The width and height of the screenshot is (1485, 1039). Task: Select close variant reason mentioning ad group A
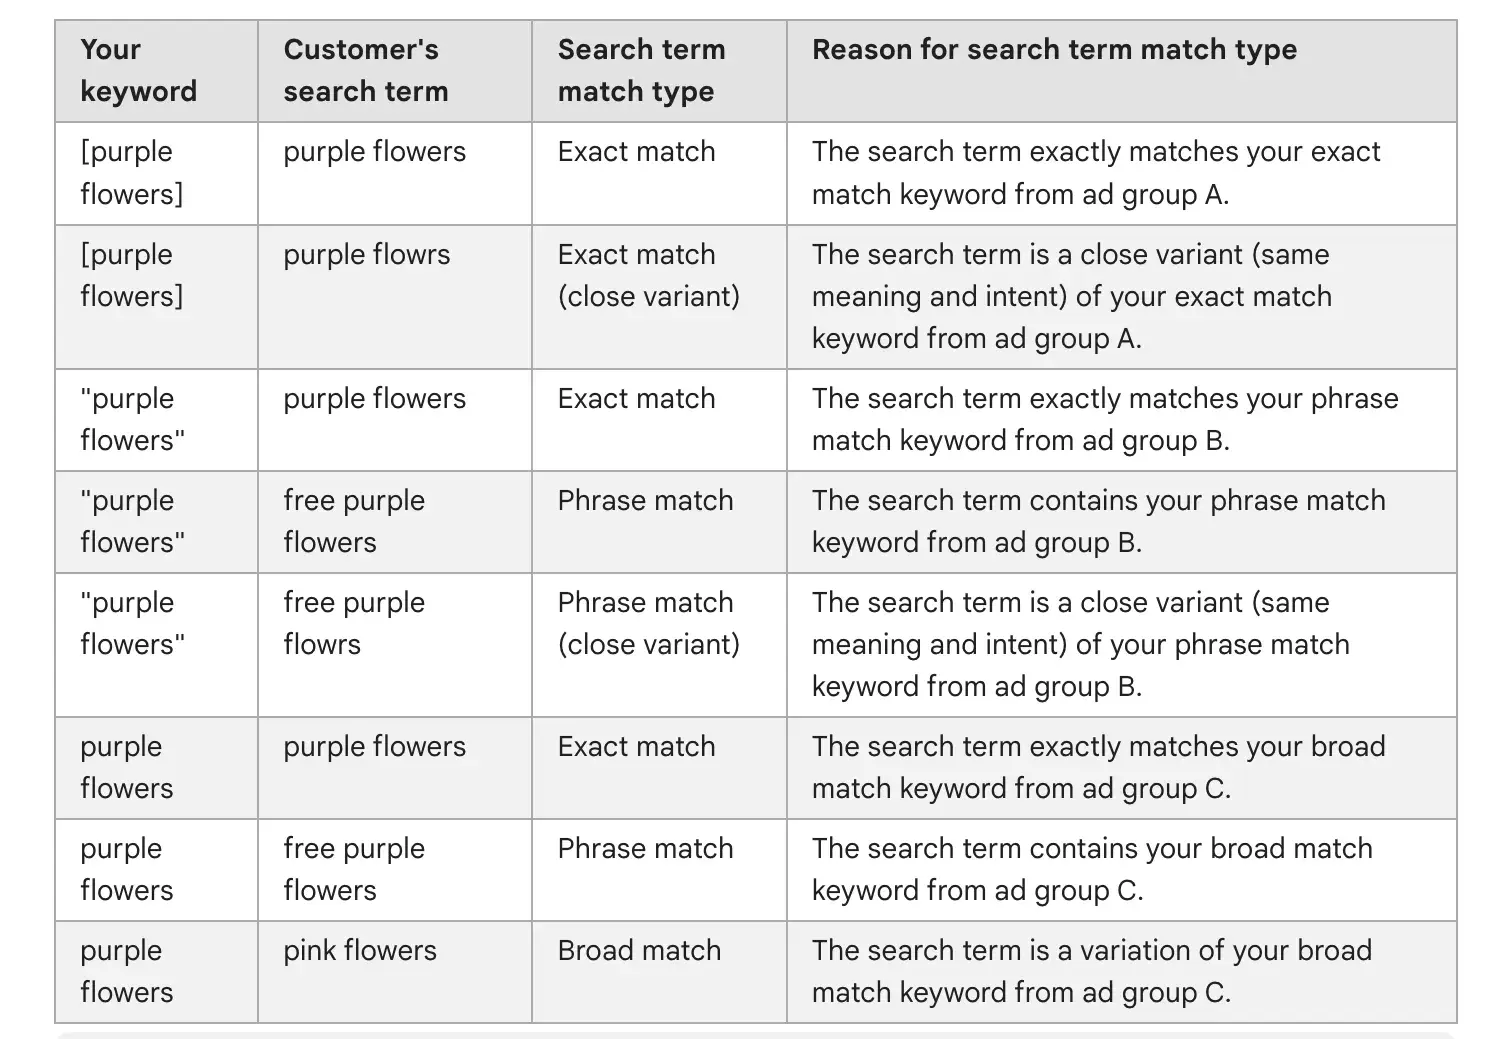(x=1071, y=296)
